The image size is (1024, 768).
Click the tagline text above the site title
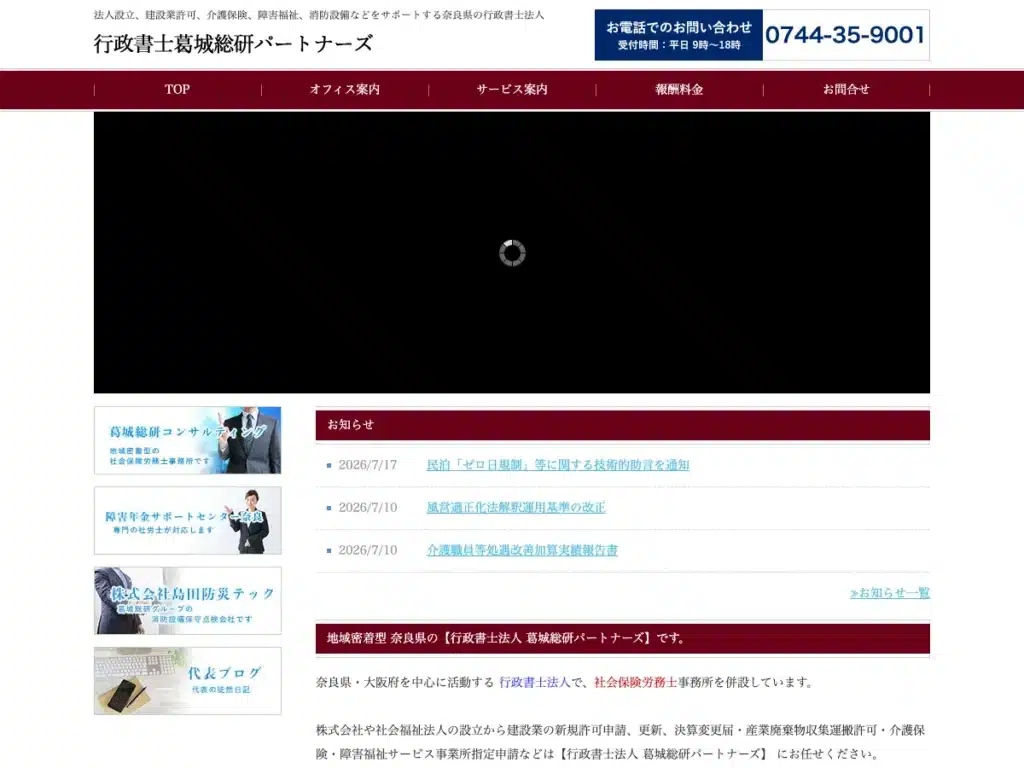(319, 15)
